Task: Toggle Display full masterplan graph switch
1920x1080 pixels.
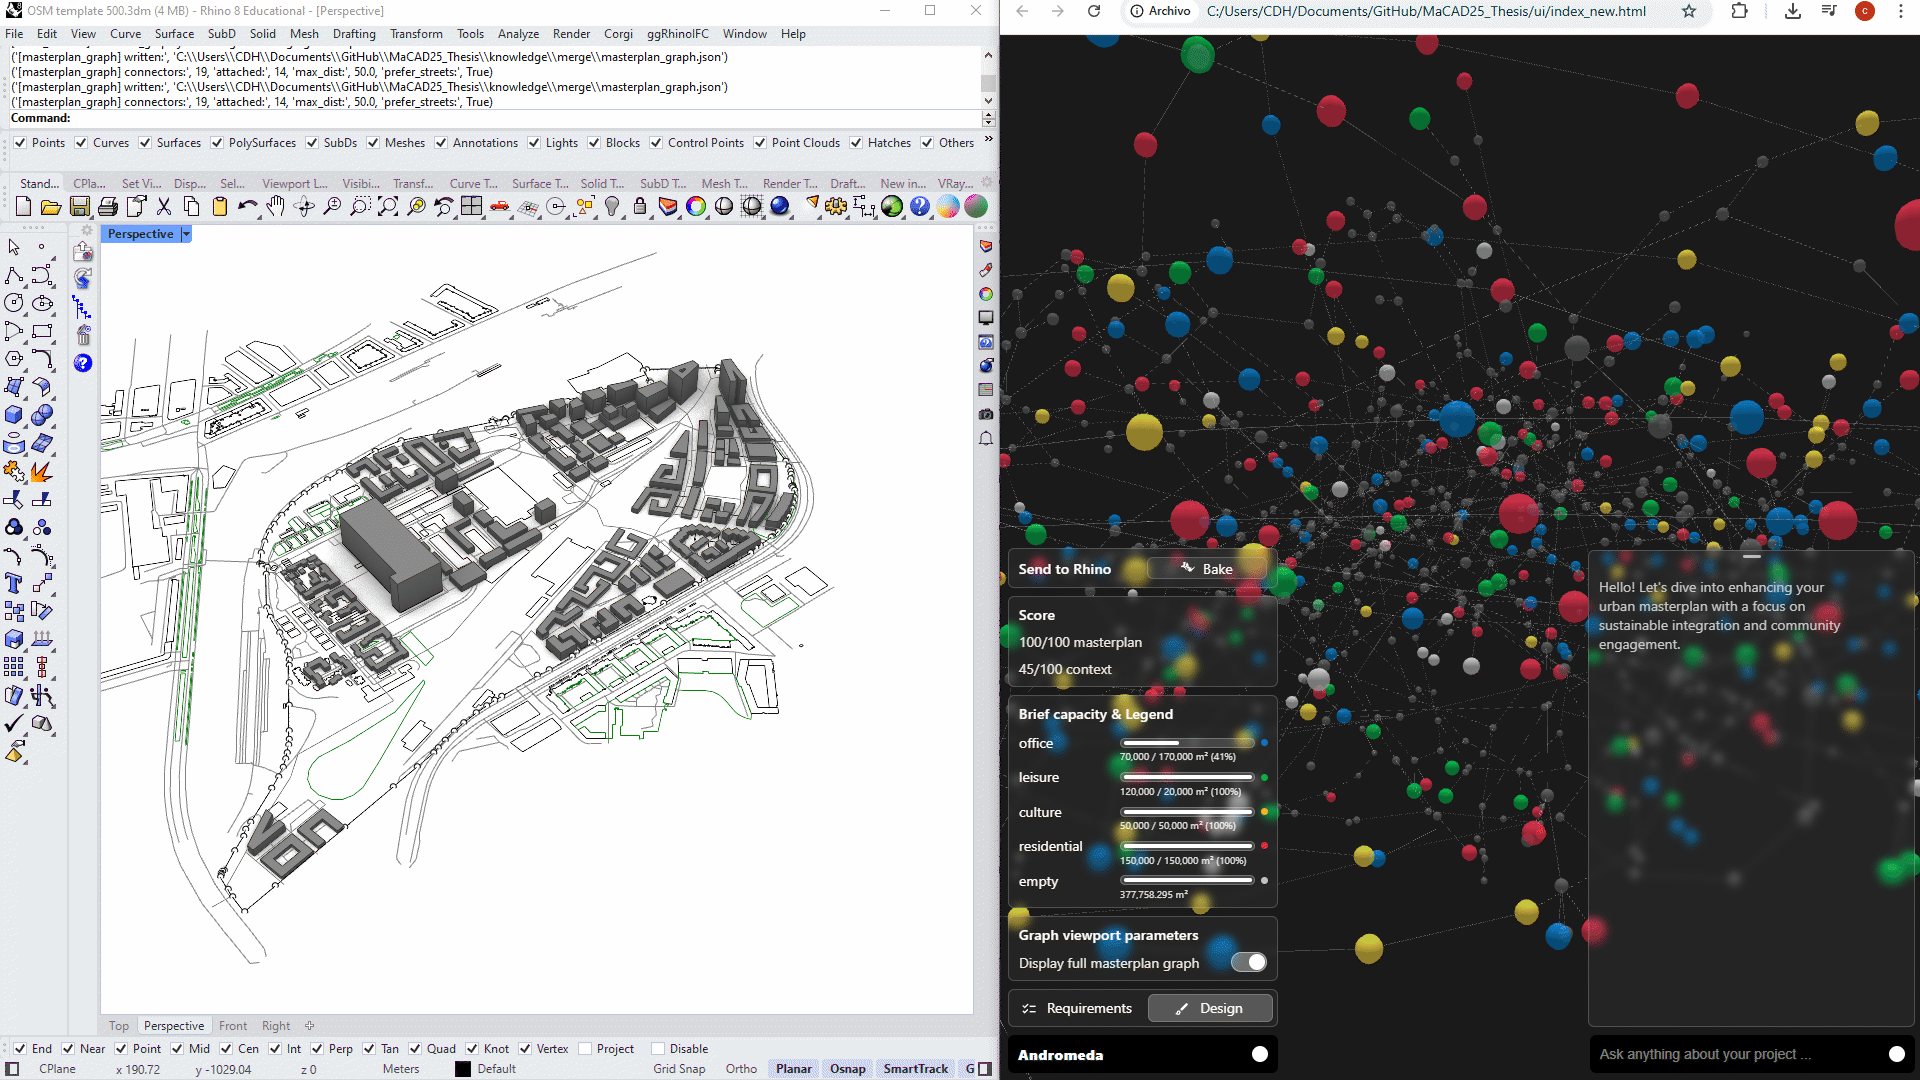Action: point(1248,962)
